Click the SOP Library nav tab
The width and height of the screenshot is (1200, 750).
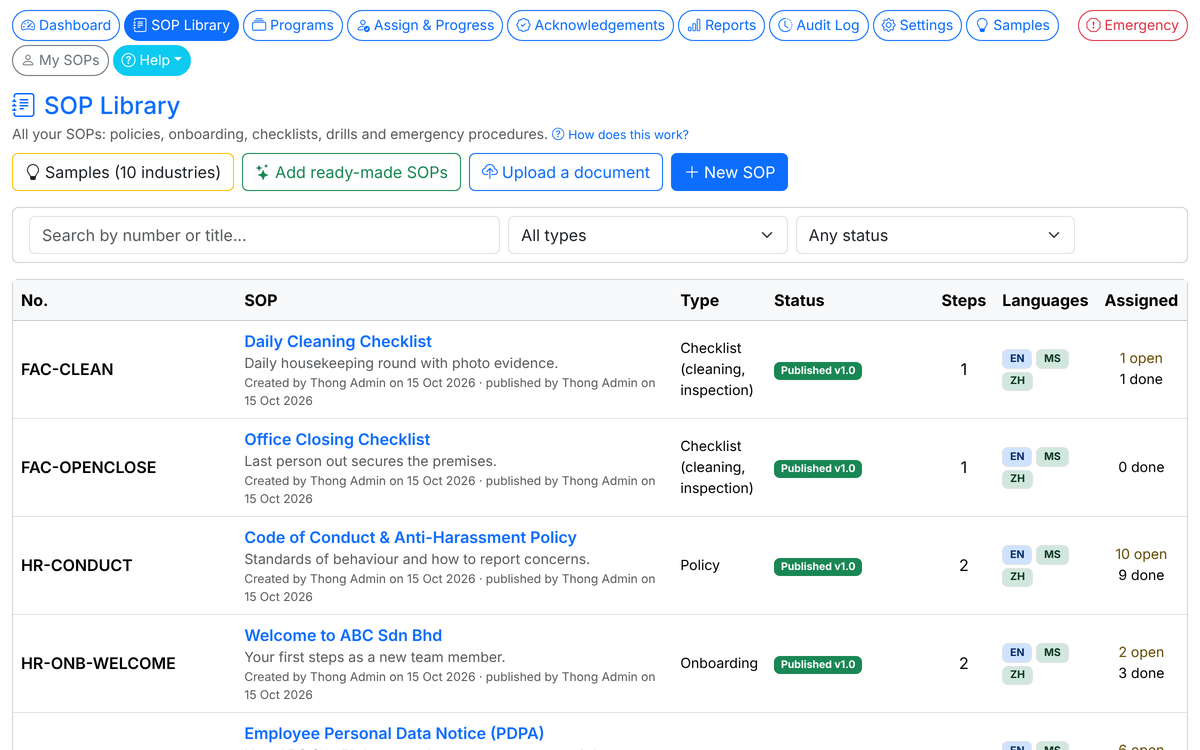pyautogui.click(x=181, y=25)
